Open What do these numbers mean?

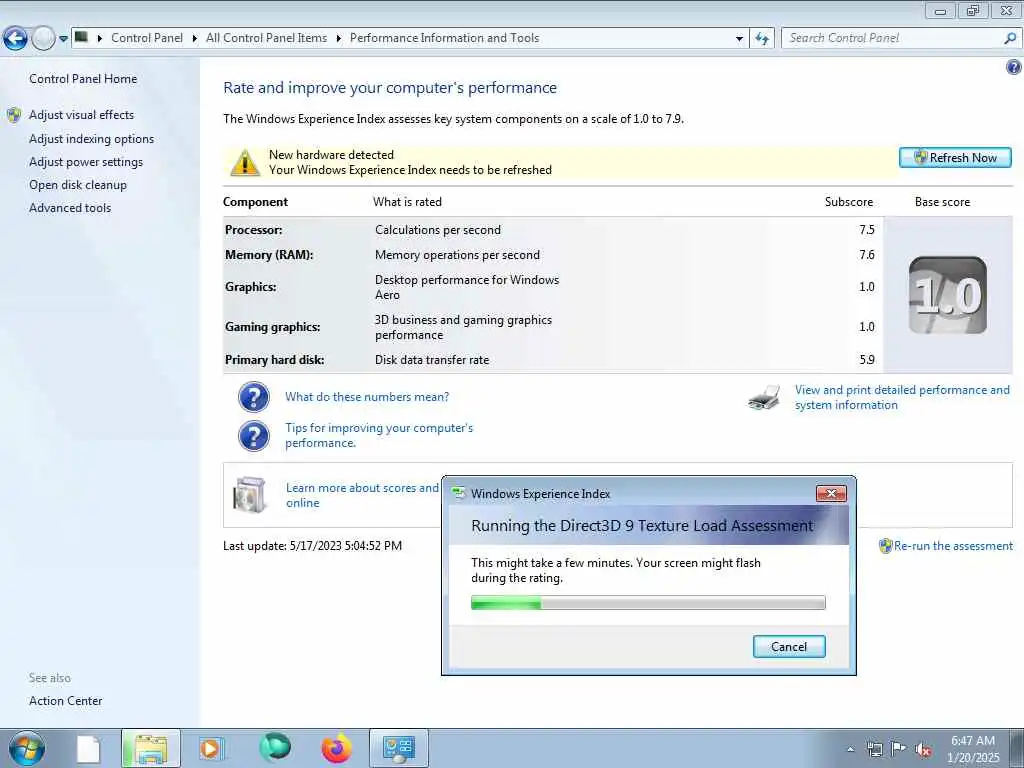pyautogui.click(x=367, y=397)
